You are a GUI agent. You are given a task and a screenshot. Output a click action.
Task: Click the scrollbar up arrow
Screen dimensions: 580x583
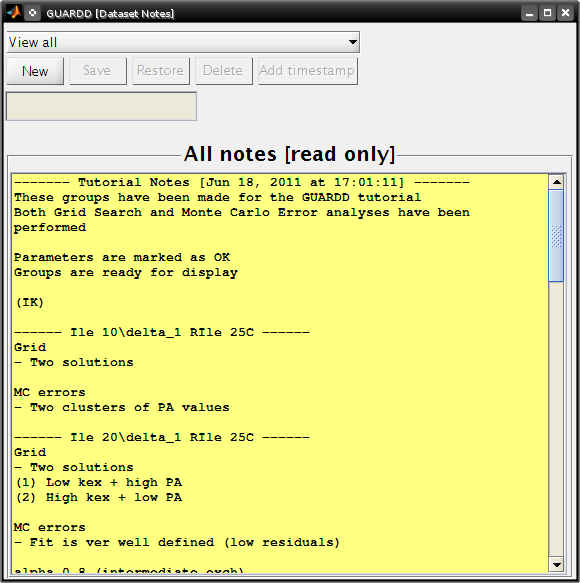(x=557, y=182)
